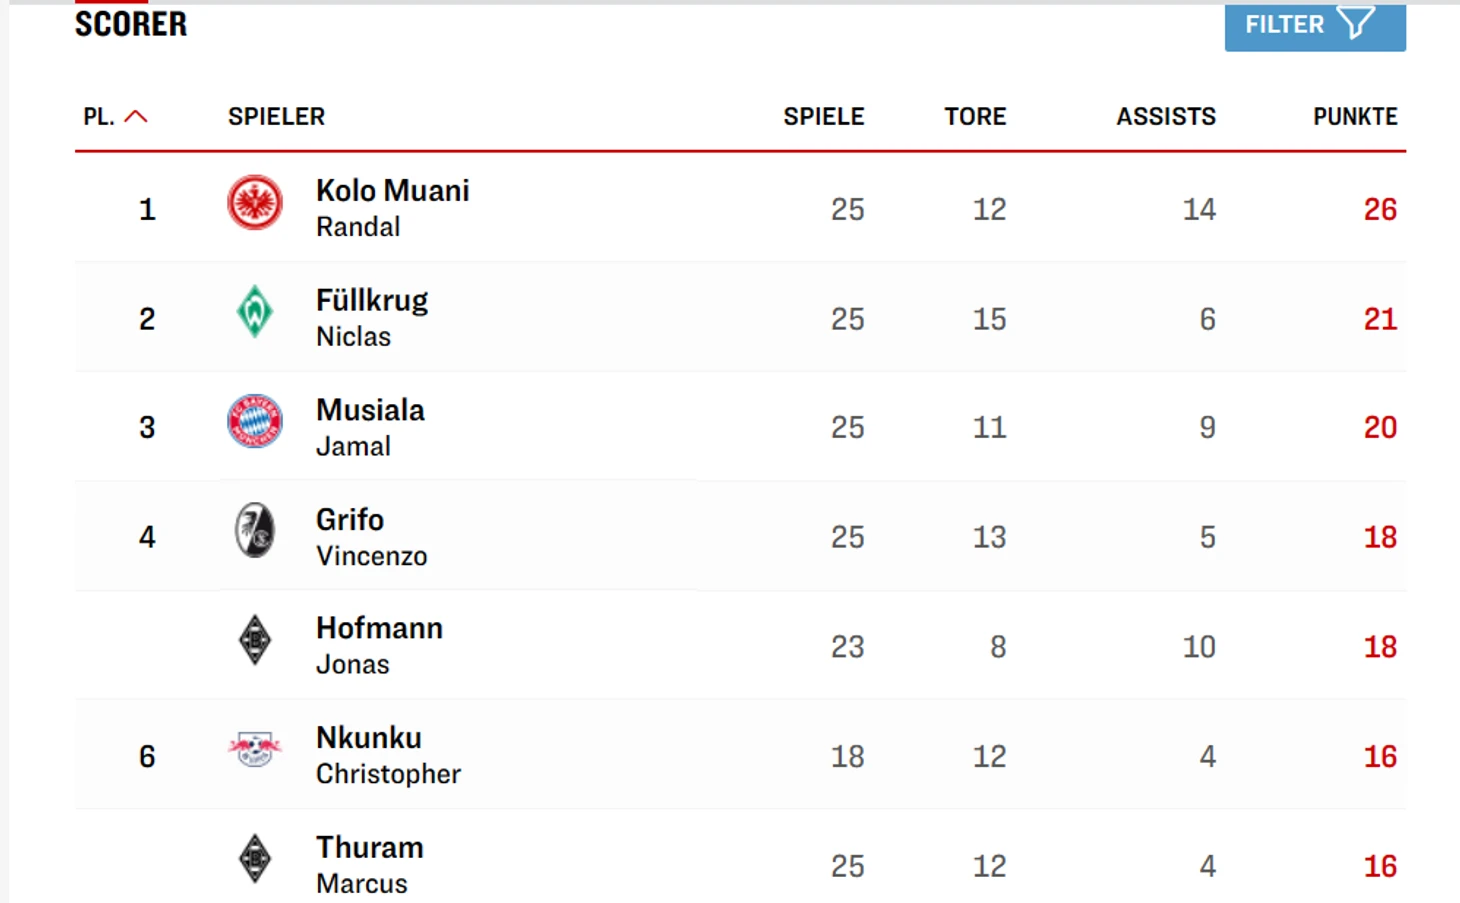The image size is (1460, 903).
Task: Click Gladbach logo beside Hofmann
Action: (255, 640)
